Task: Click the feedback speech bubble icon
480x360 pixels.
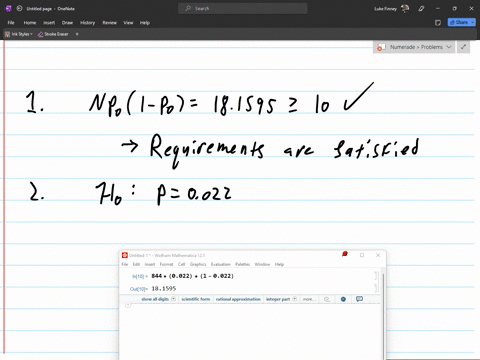Action: [x=359, y=299]
